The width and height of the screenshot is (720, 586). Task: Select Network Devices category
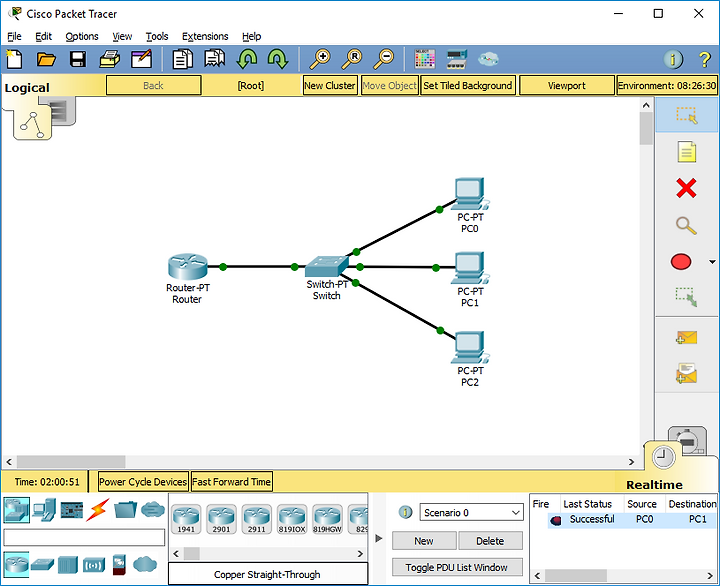17,510
